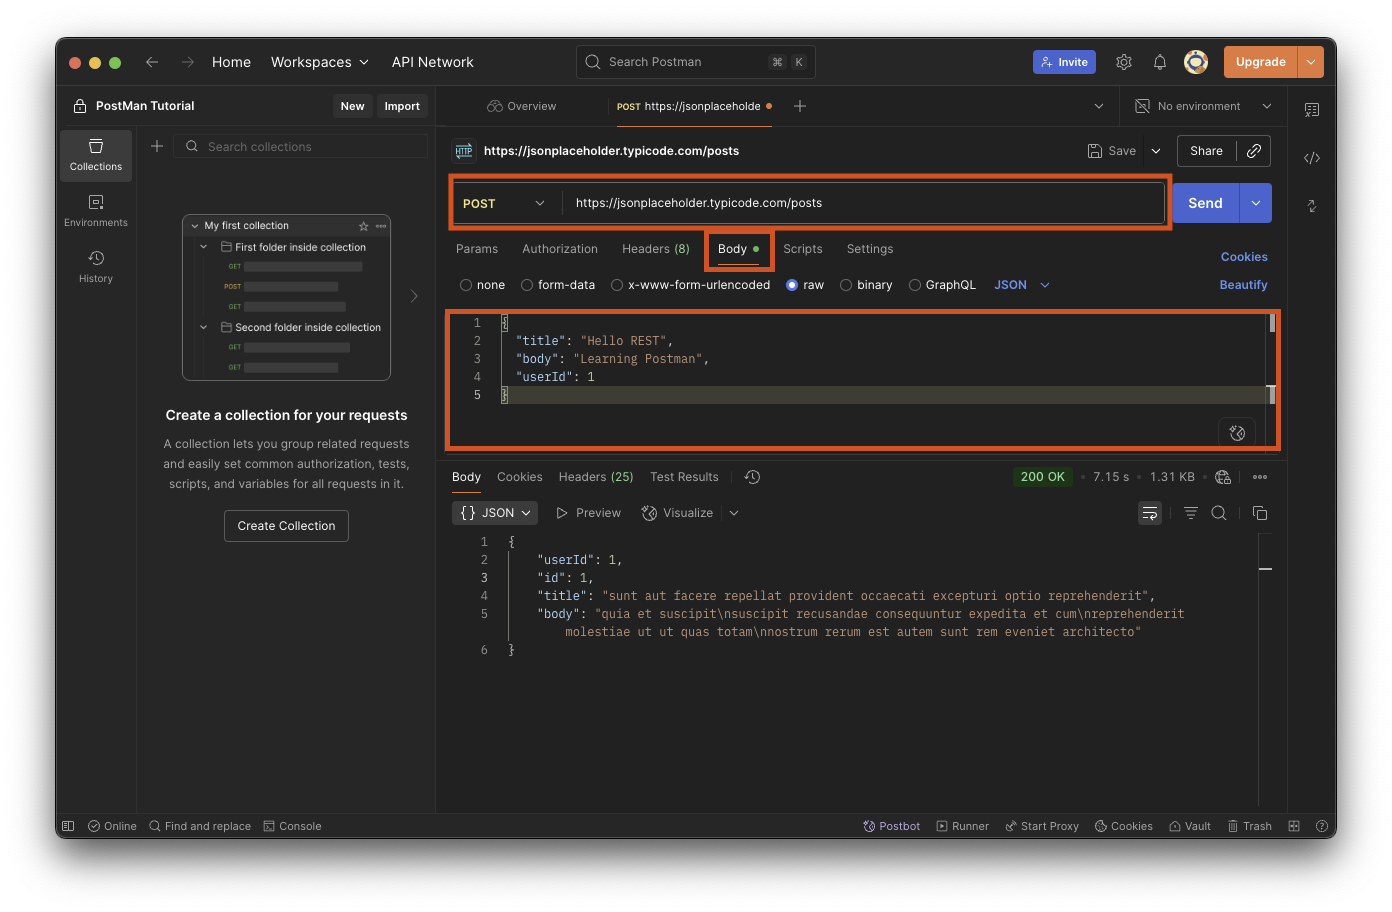Switch to the Scripts tab
This screenshot has height=912, width=1392.
803,249
